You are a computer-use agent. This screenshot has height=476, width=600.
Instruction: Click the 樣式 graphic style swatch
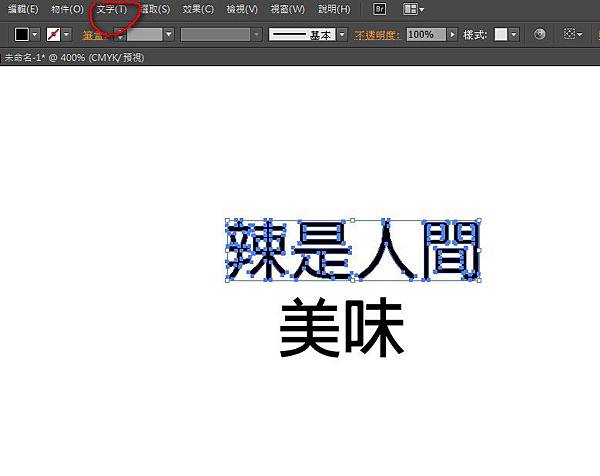point(501,34)
